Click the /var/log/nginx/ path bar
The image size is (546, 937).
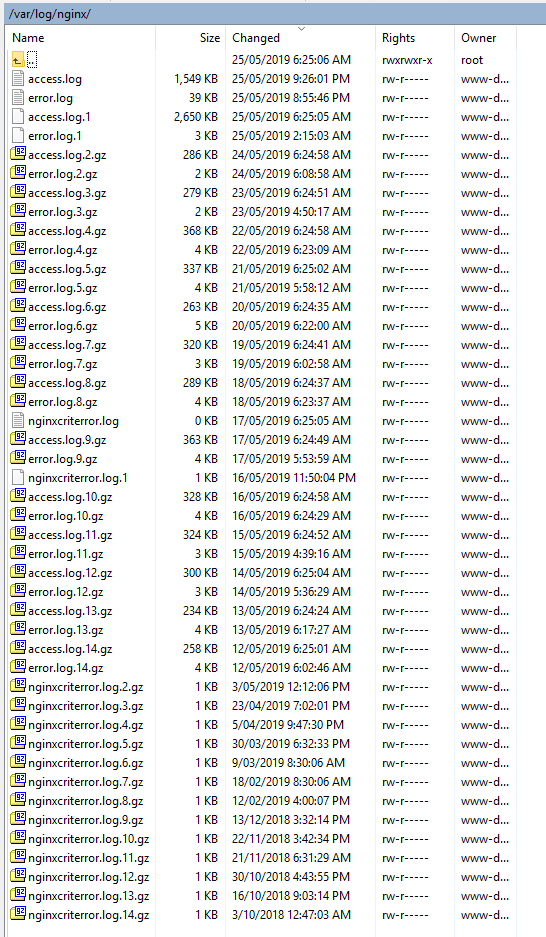275,14
